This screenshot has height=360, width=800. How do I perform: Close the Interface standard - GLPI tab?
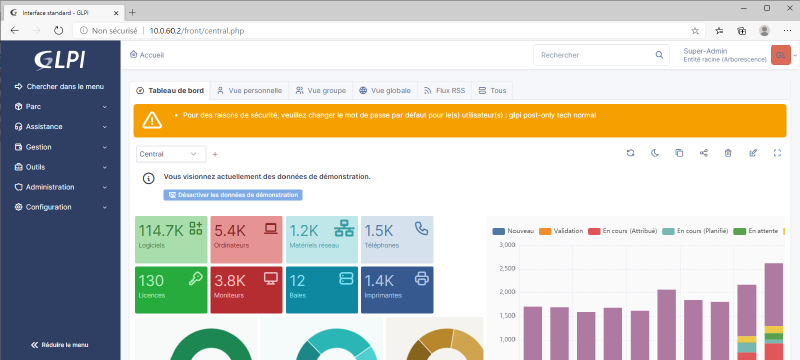coord(116,13)
